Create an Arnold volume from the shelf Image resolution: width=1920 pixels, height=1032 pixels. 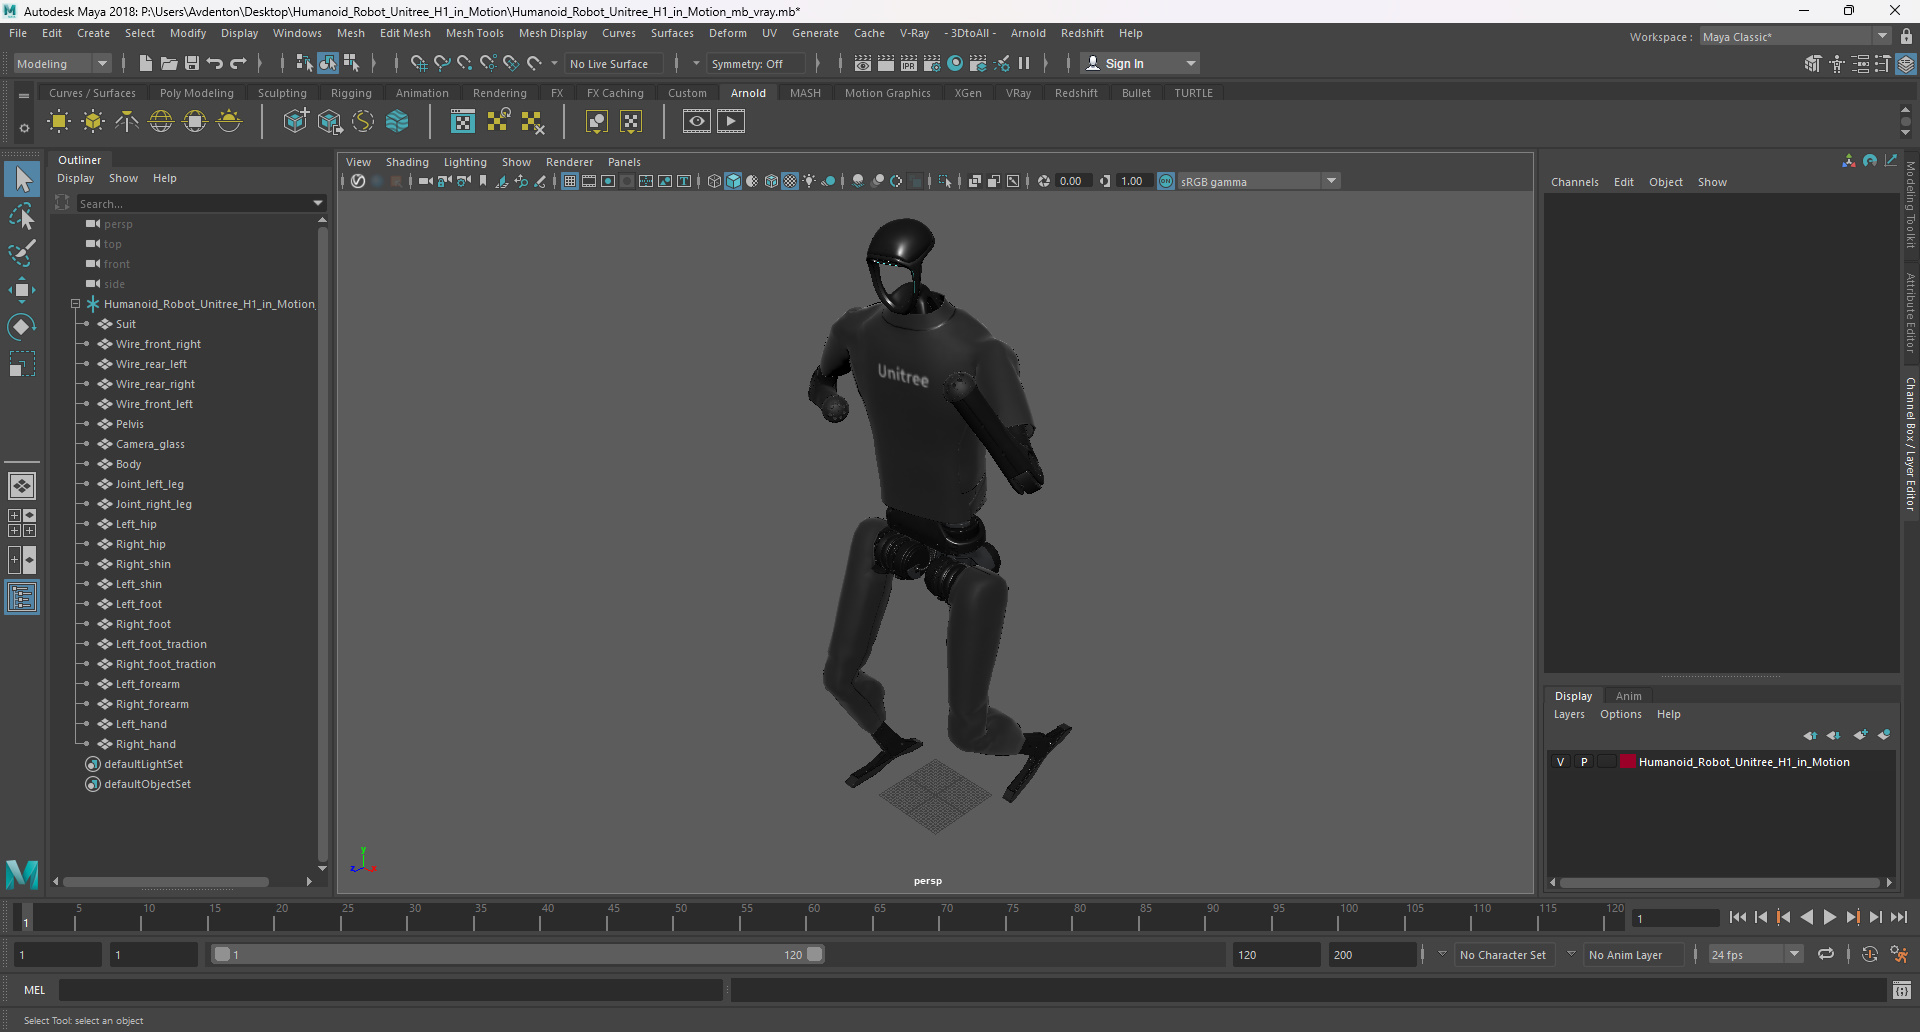click(397, 122)
